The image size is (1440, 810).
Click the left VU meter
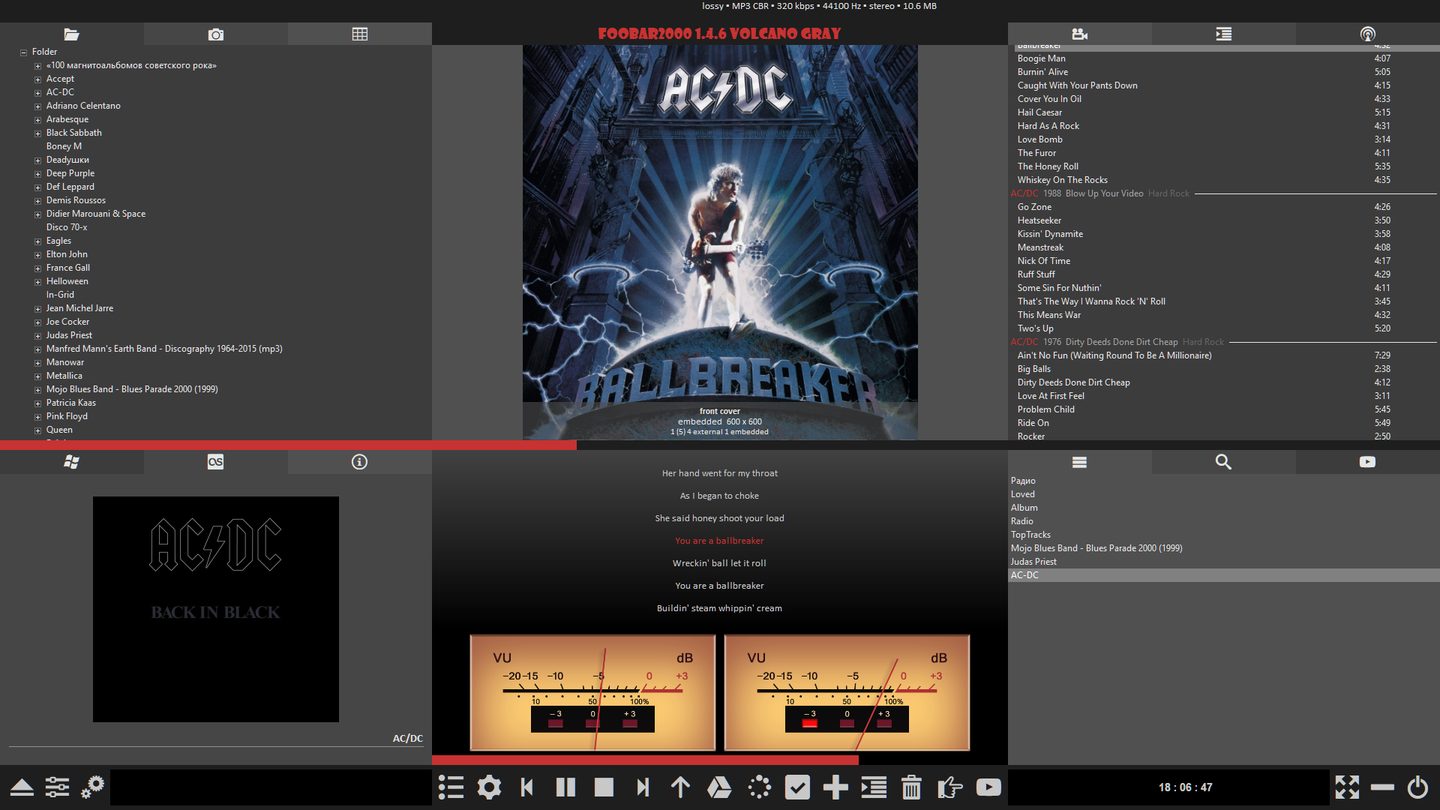[593, 692]
